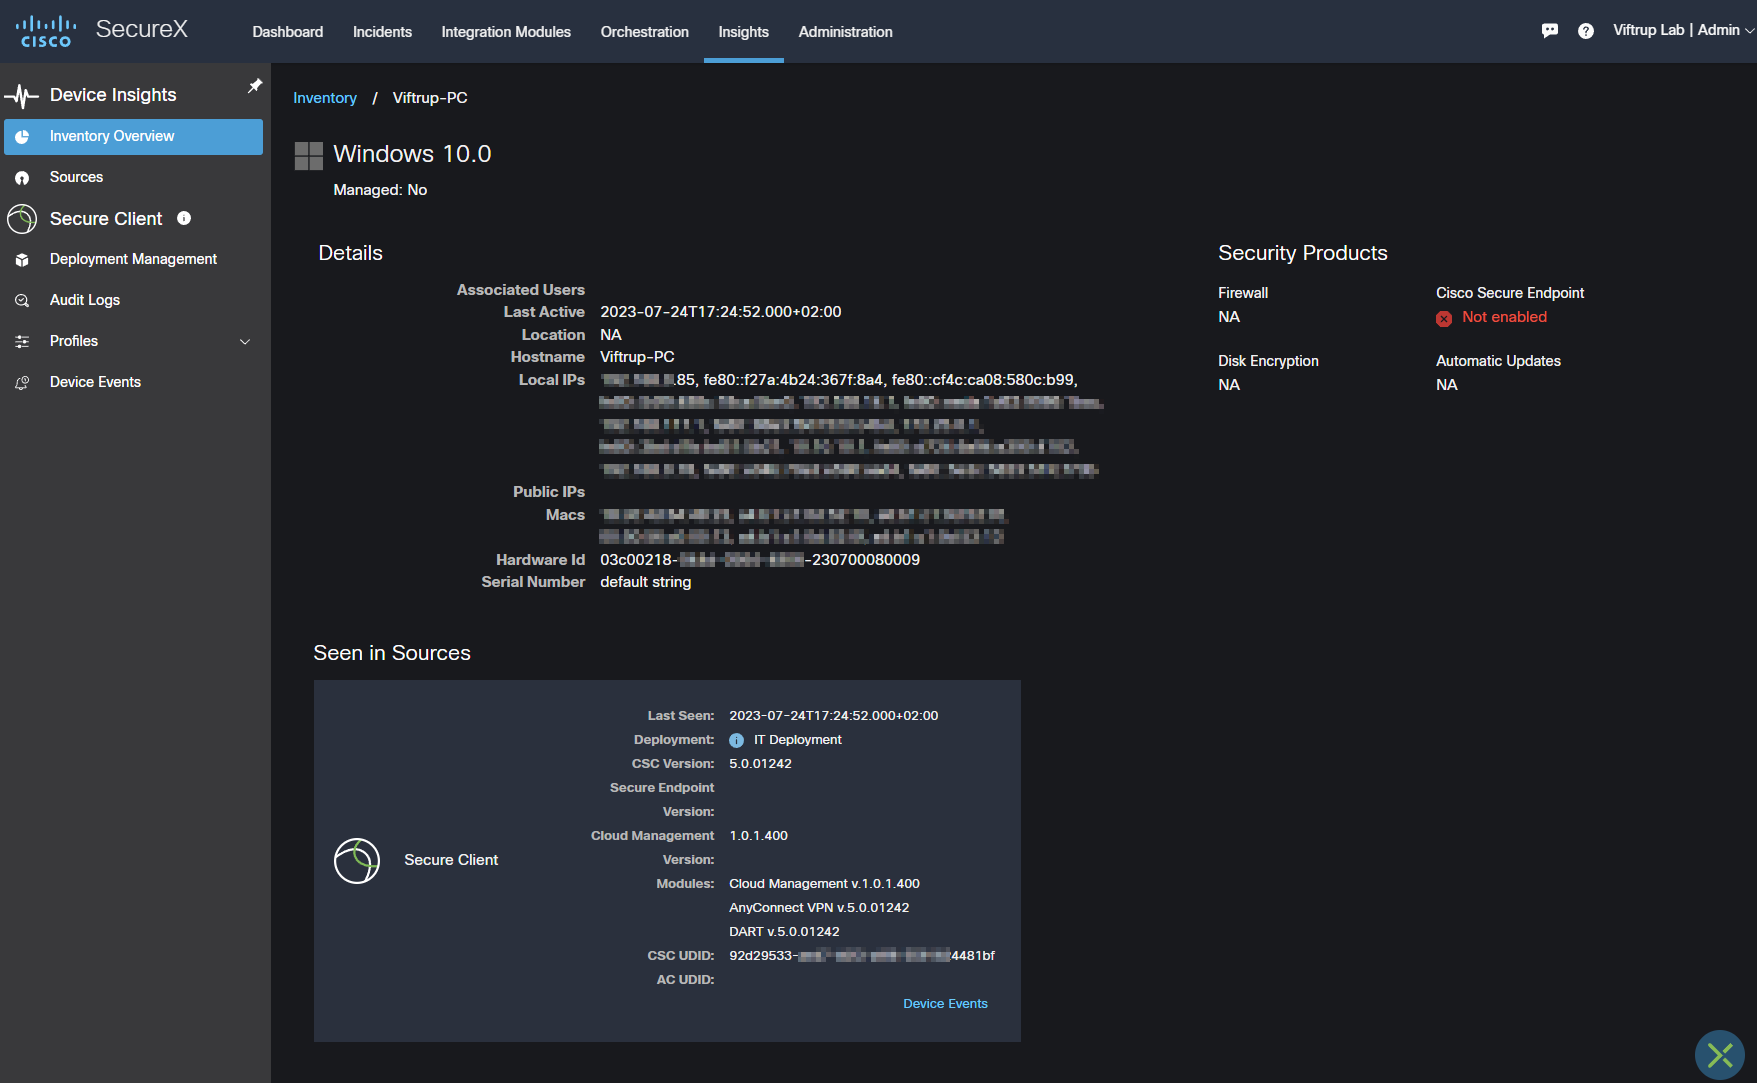Viewport: 1757px width, 1083px height.
Task: Expand the Profiles submenu chevron
Action: pyautogui.click(x=245, y=341)
